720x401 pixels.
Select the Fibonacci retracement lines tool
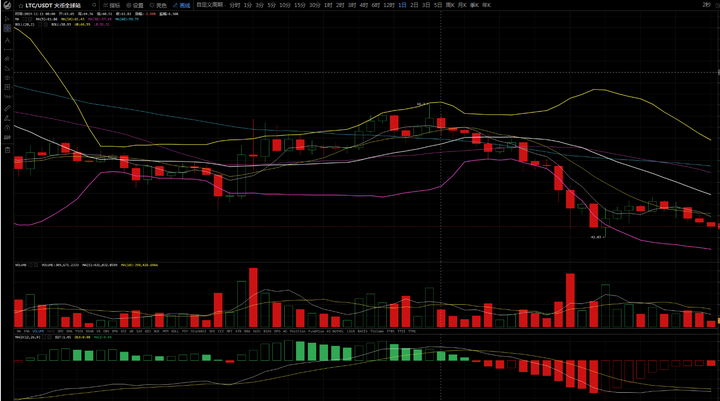[x=7, y=78]
